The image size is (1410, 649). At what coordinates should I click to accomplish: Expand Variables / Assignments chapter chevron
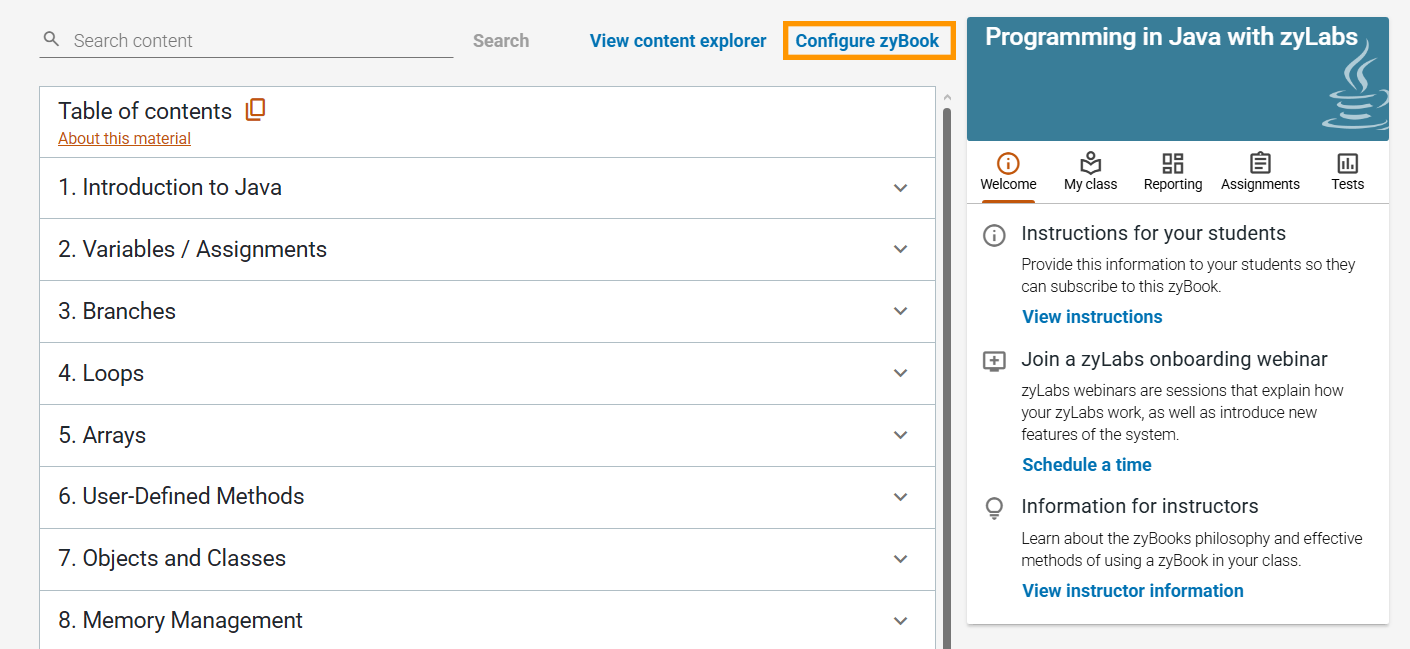(x=900, y=250)
